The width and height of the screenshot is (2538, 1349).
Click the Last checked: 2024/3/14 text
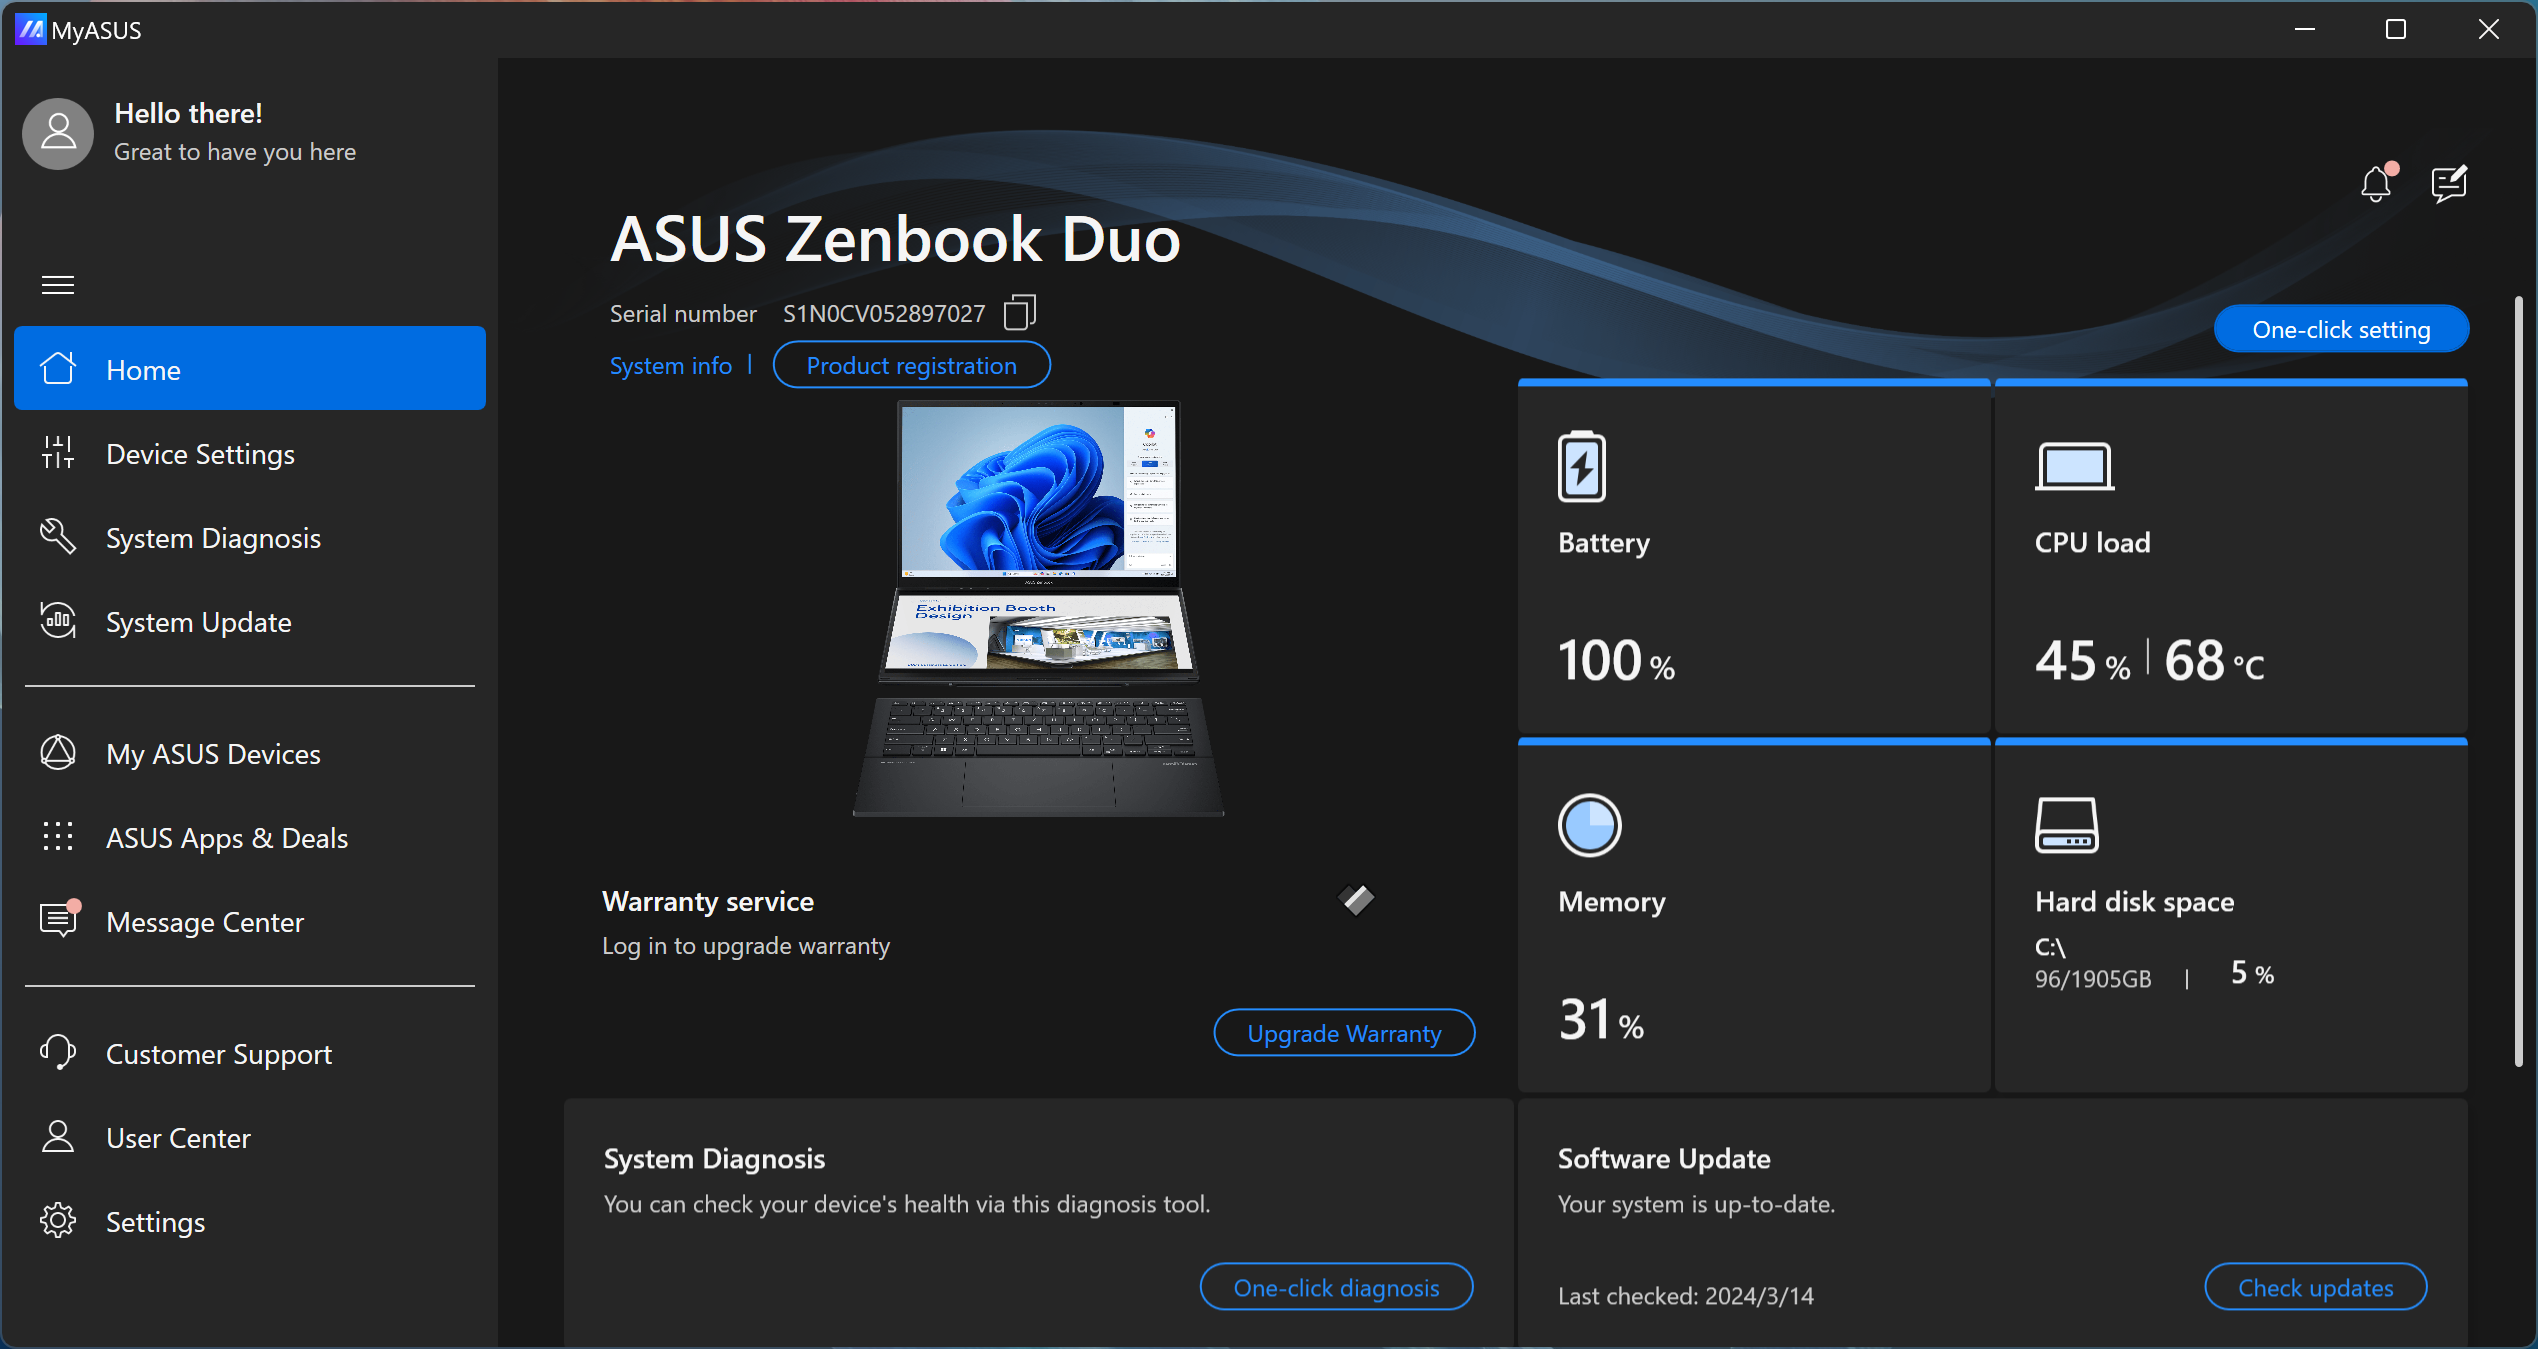[x=1686, y=1295]
